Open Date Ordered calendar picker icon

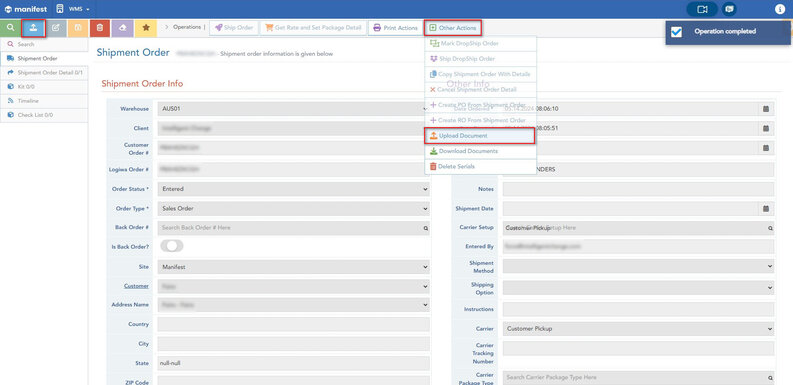(x=766, y=109)
